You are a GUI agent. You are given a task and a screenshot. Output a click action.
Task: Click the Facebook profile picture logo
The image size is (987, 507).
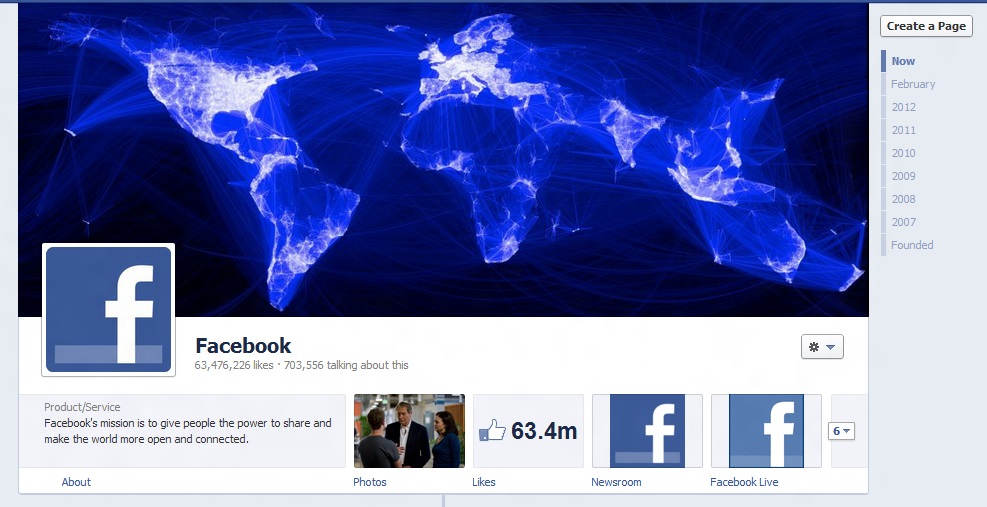click(x=108, y=310)
